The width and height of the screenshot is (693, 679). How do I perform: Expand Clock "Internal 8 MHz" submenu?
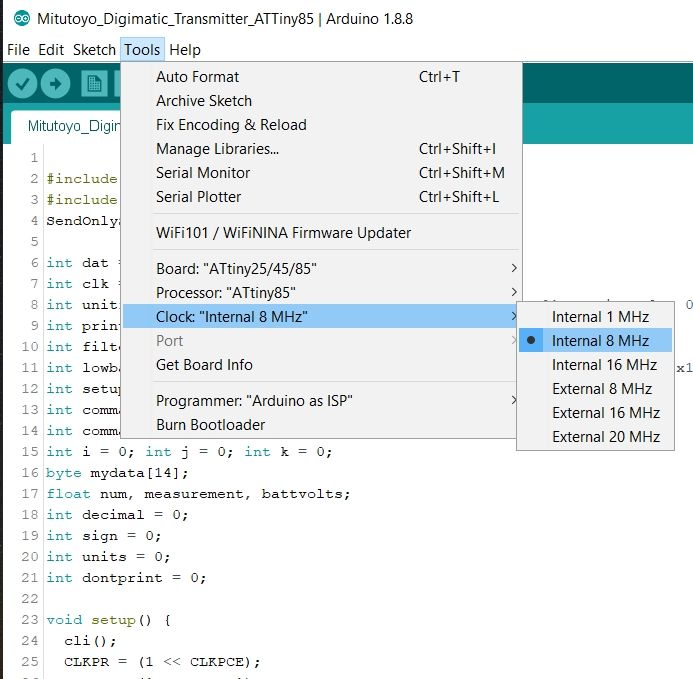pyautogui.click(x=320, y=317)
